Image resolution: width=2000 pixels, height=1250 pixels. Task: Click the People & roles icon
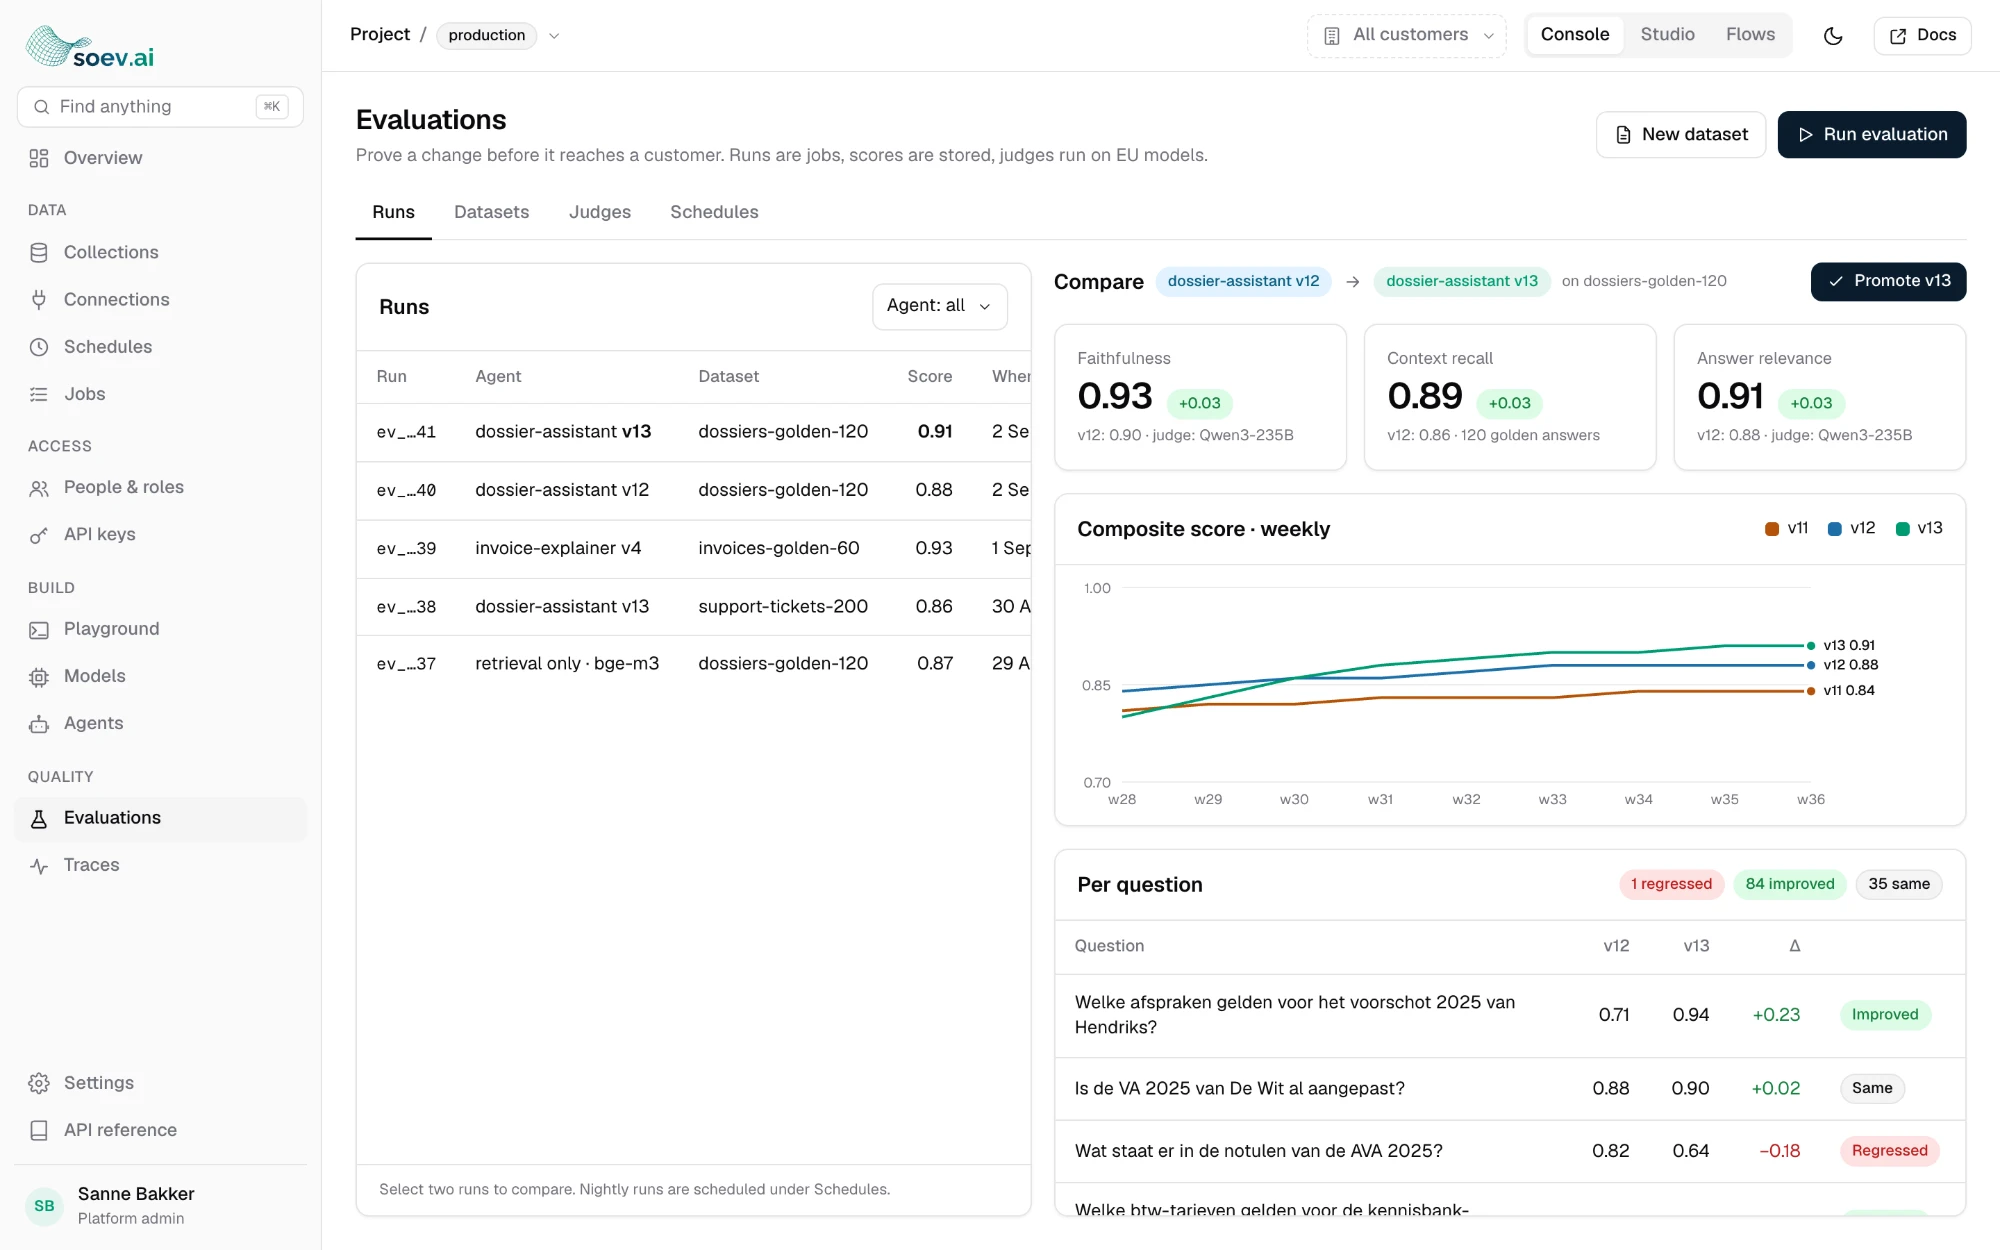point(39,488)
